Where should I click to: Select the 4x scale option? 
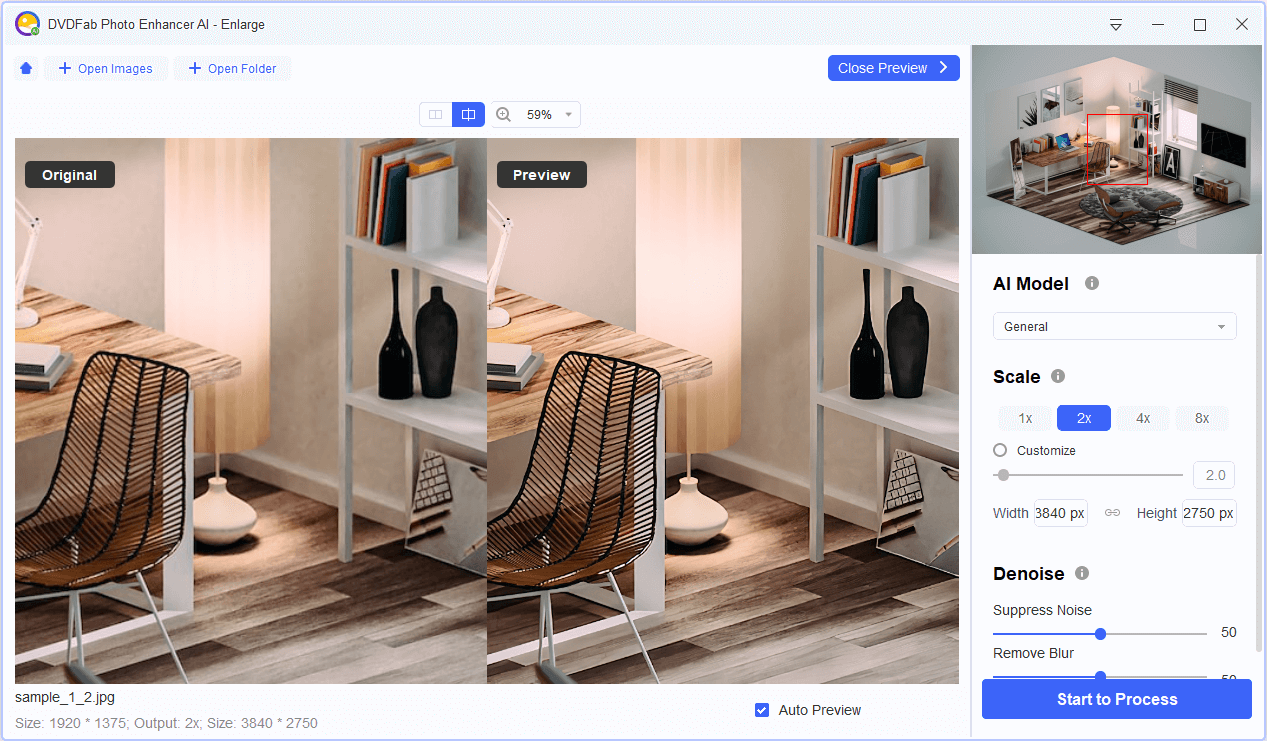click(1143, 418)
